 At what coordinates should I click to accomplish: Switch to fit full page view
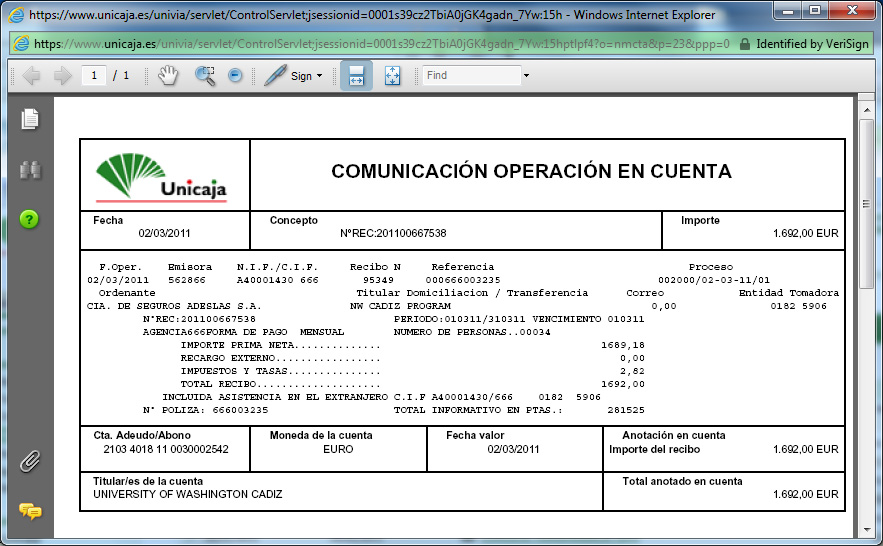[x=393, y=75]
